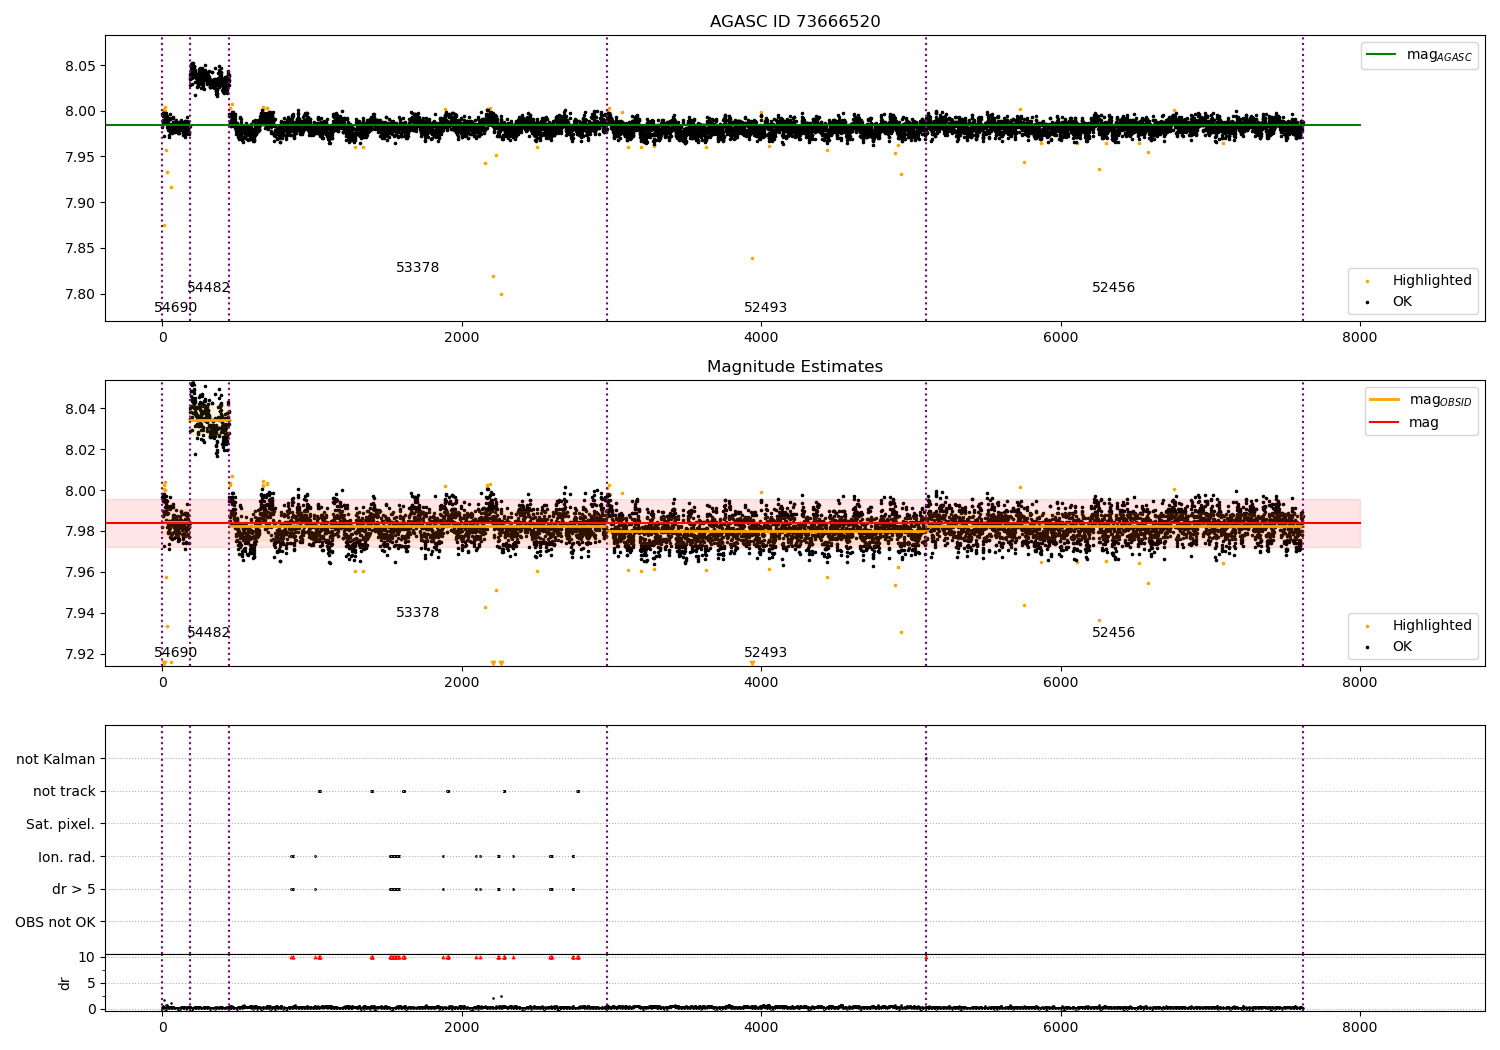Viewport: 1500px width, 1050px height.
Task: Click the 'not Kalman' row label
Action: (56, 760)
